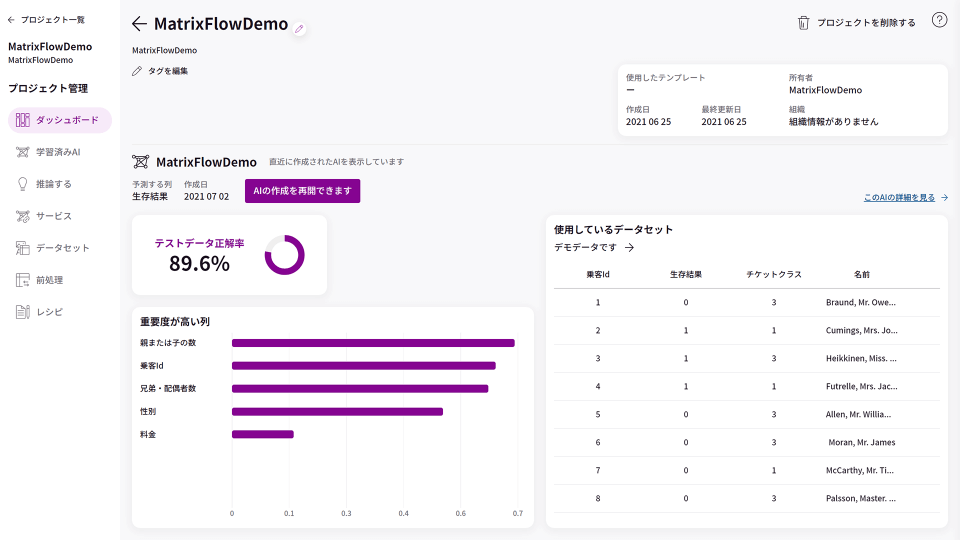Click the 名前 column header
This screenshot has height=540, width=960.
tap(862, 274)
